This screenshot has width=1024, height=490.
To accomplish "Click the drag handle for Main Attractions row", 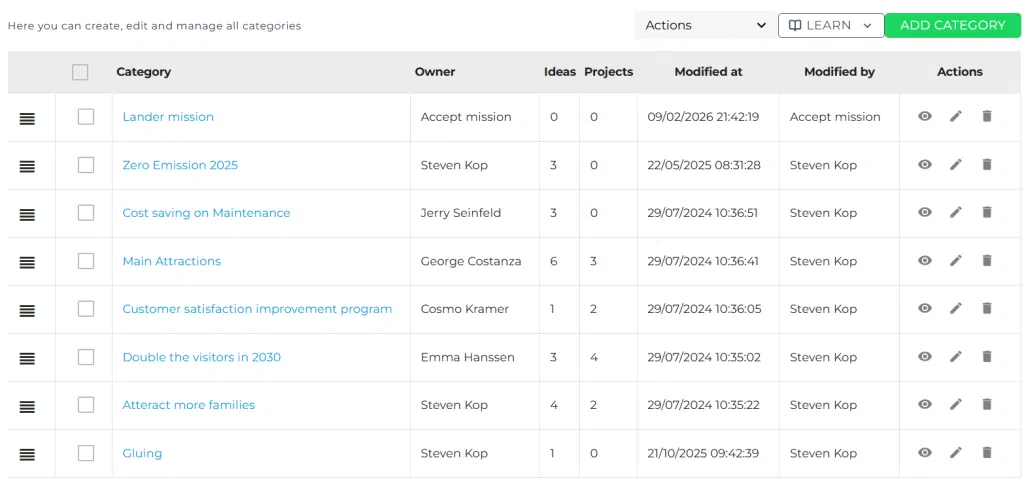I will (x=27, y=263).
